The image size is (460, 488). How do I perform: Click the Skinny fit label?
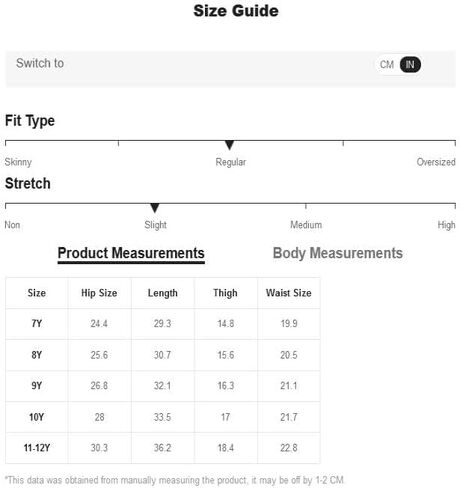(x=18, y=162)
